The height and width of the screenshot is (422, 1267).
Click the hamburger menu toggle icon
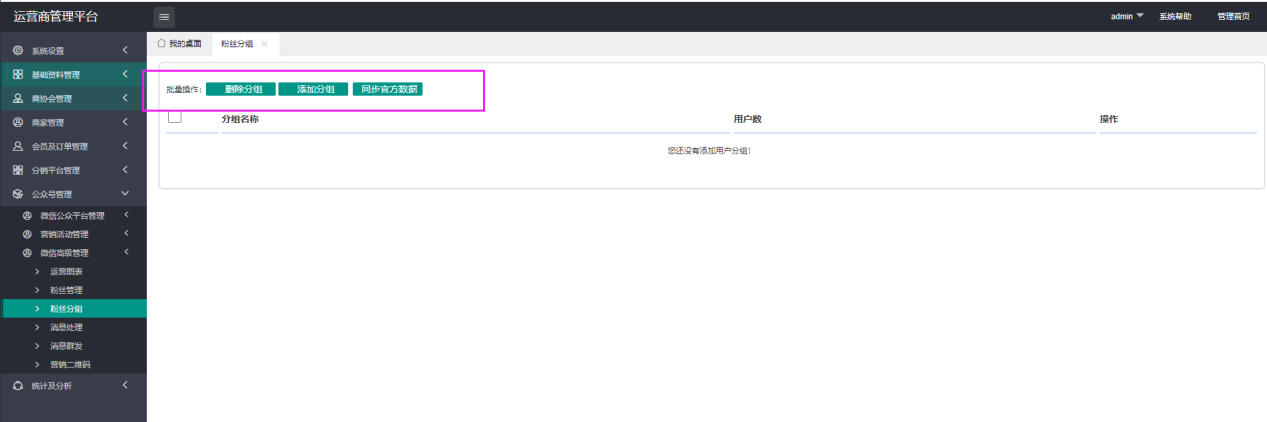point(164,16)
